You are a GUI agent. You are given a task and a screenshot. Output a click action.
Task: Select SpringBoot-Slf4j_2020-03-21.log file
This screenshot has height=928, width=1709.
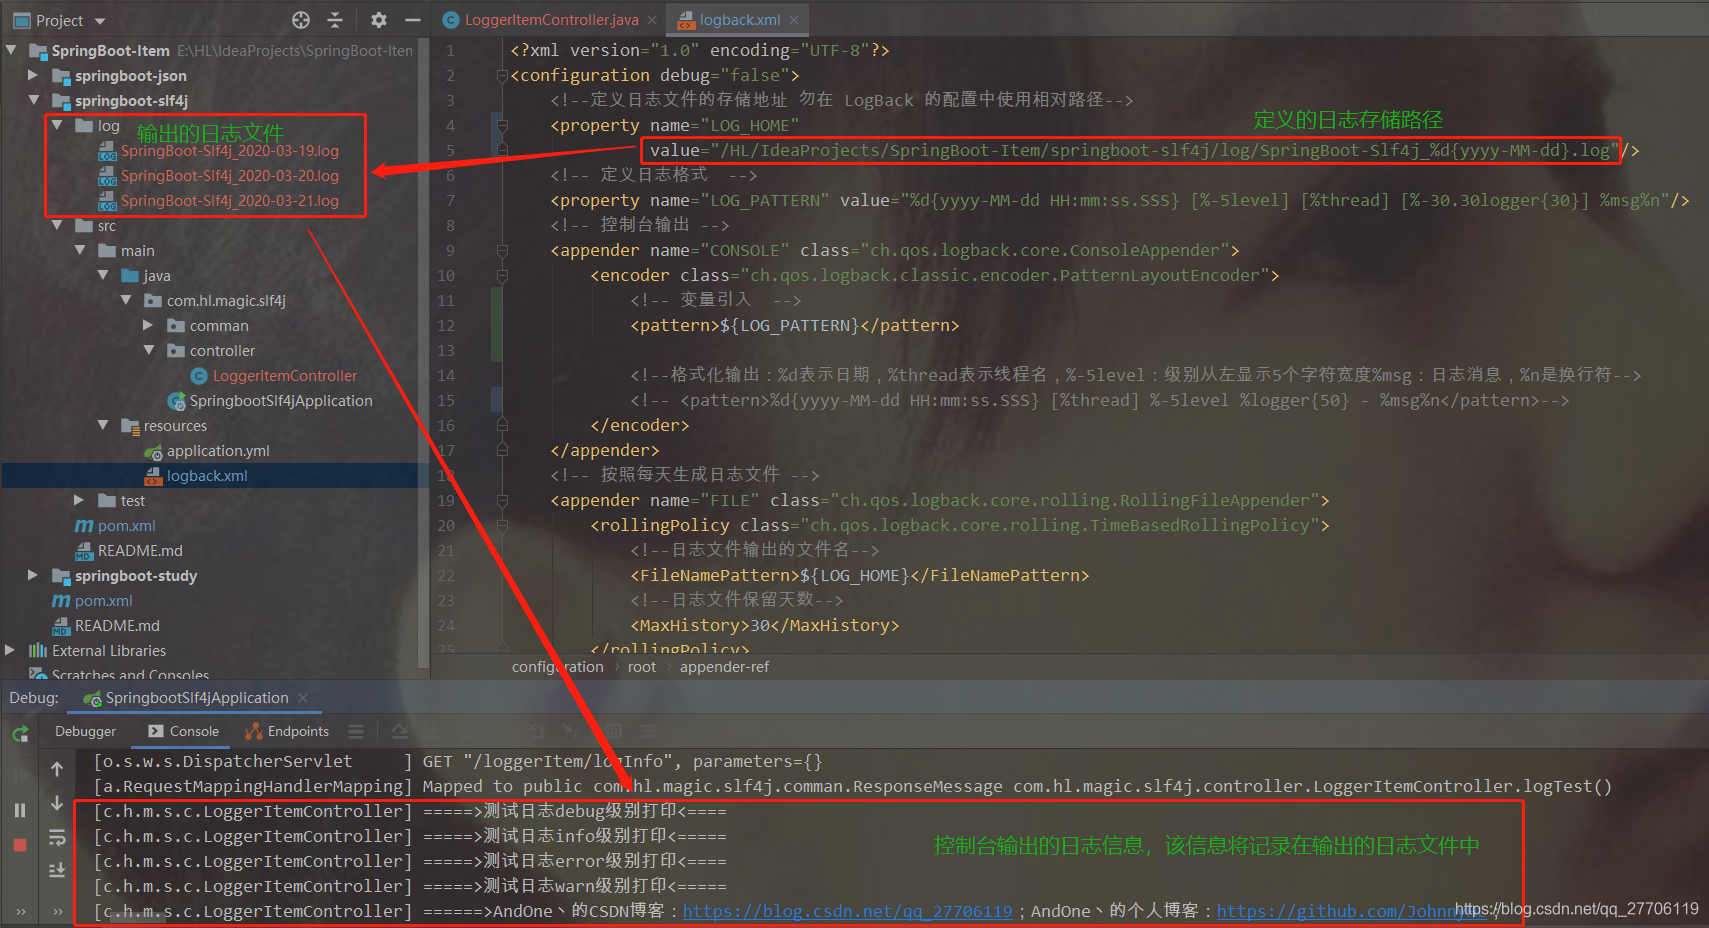coord(219,200)
